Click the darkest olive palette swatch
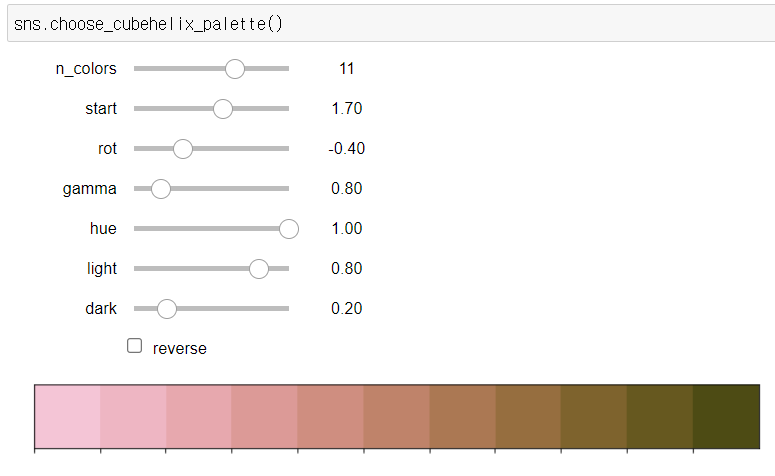Viewport: 775px width, 476px height. [x=726, y=416]
